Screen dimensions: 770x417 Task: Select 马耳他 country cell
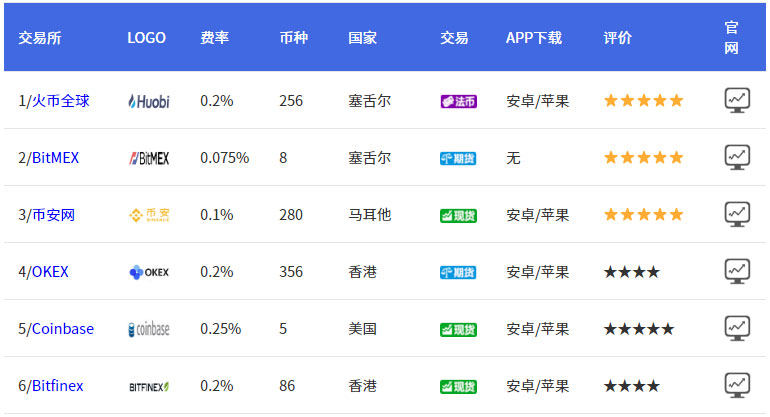pos(369,215)
